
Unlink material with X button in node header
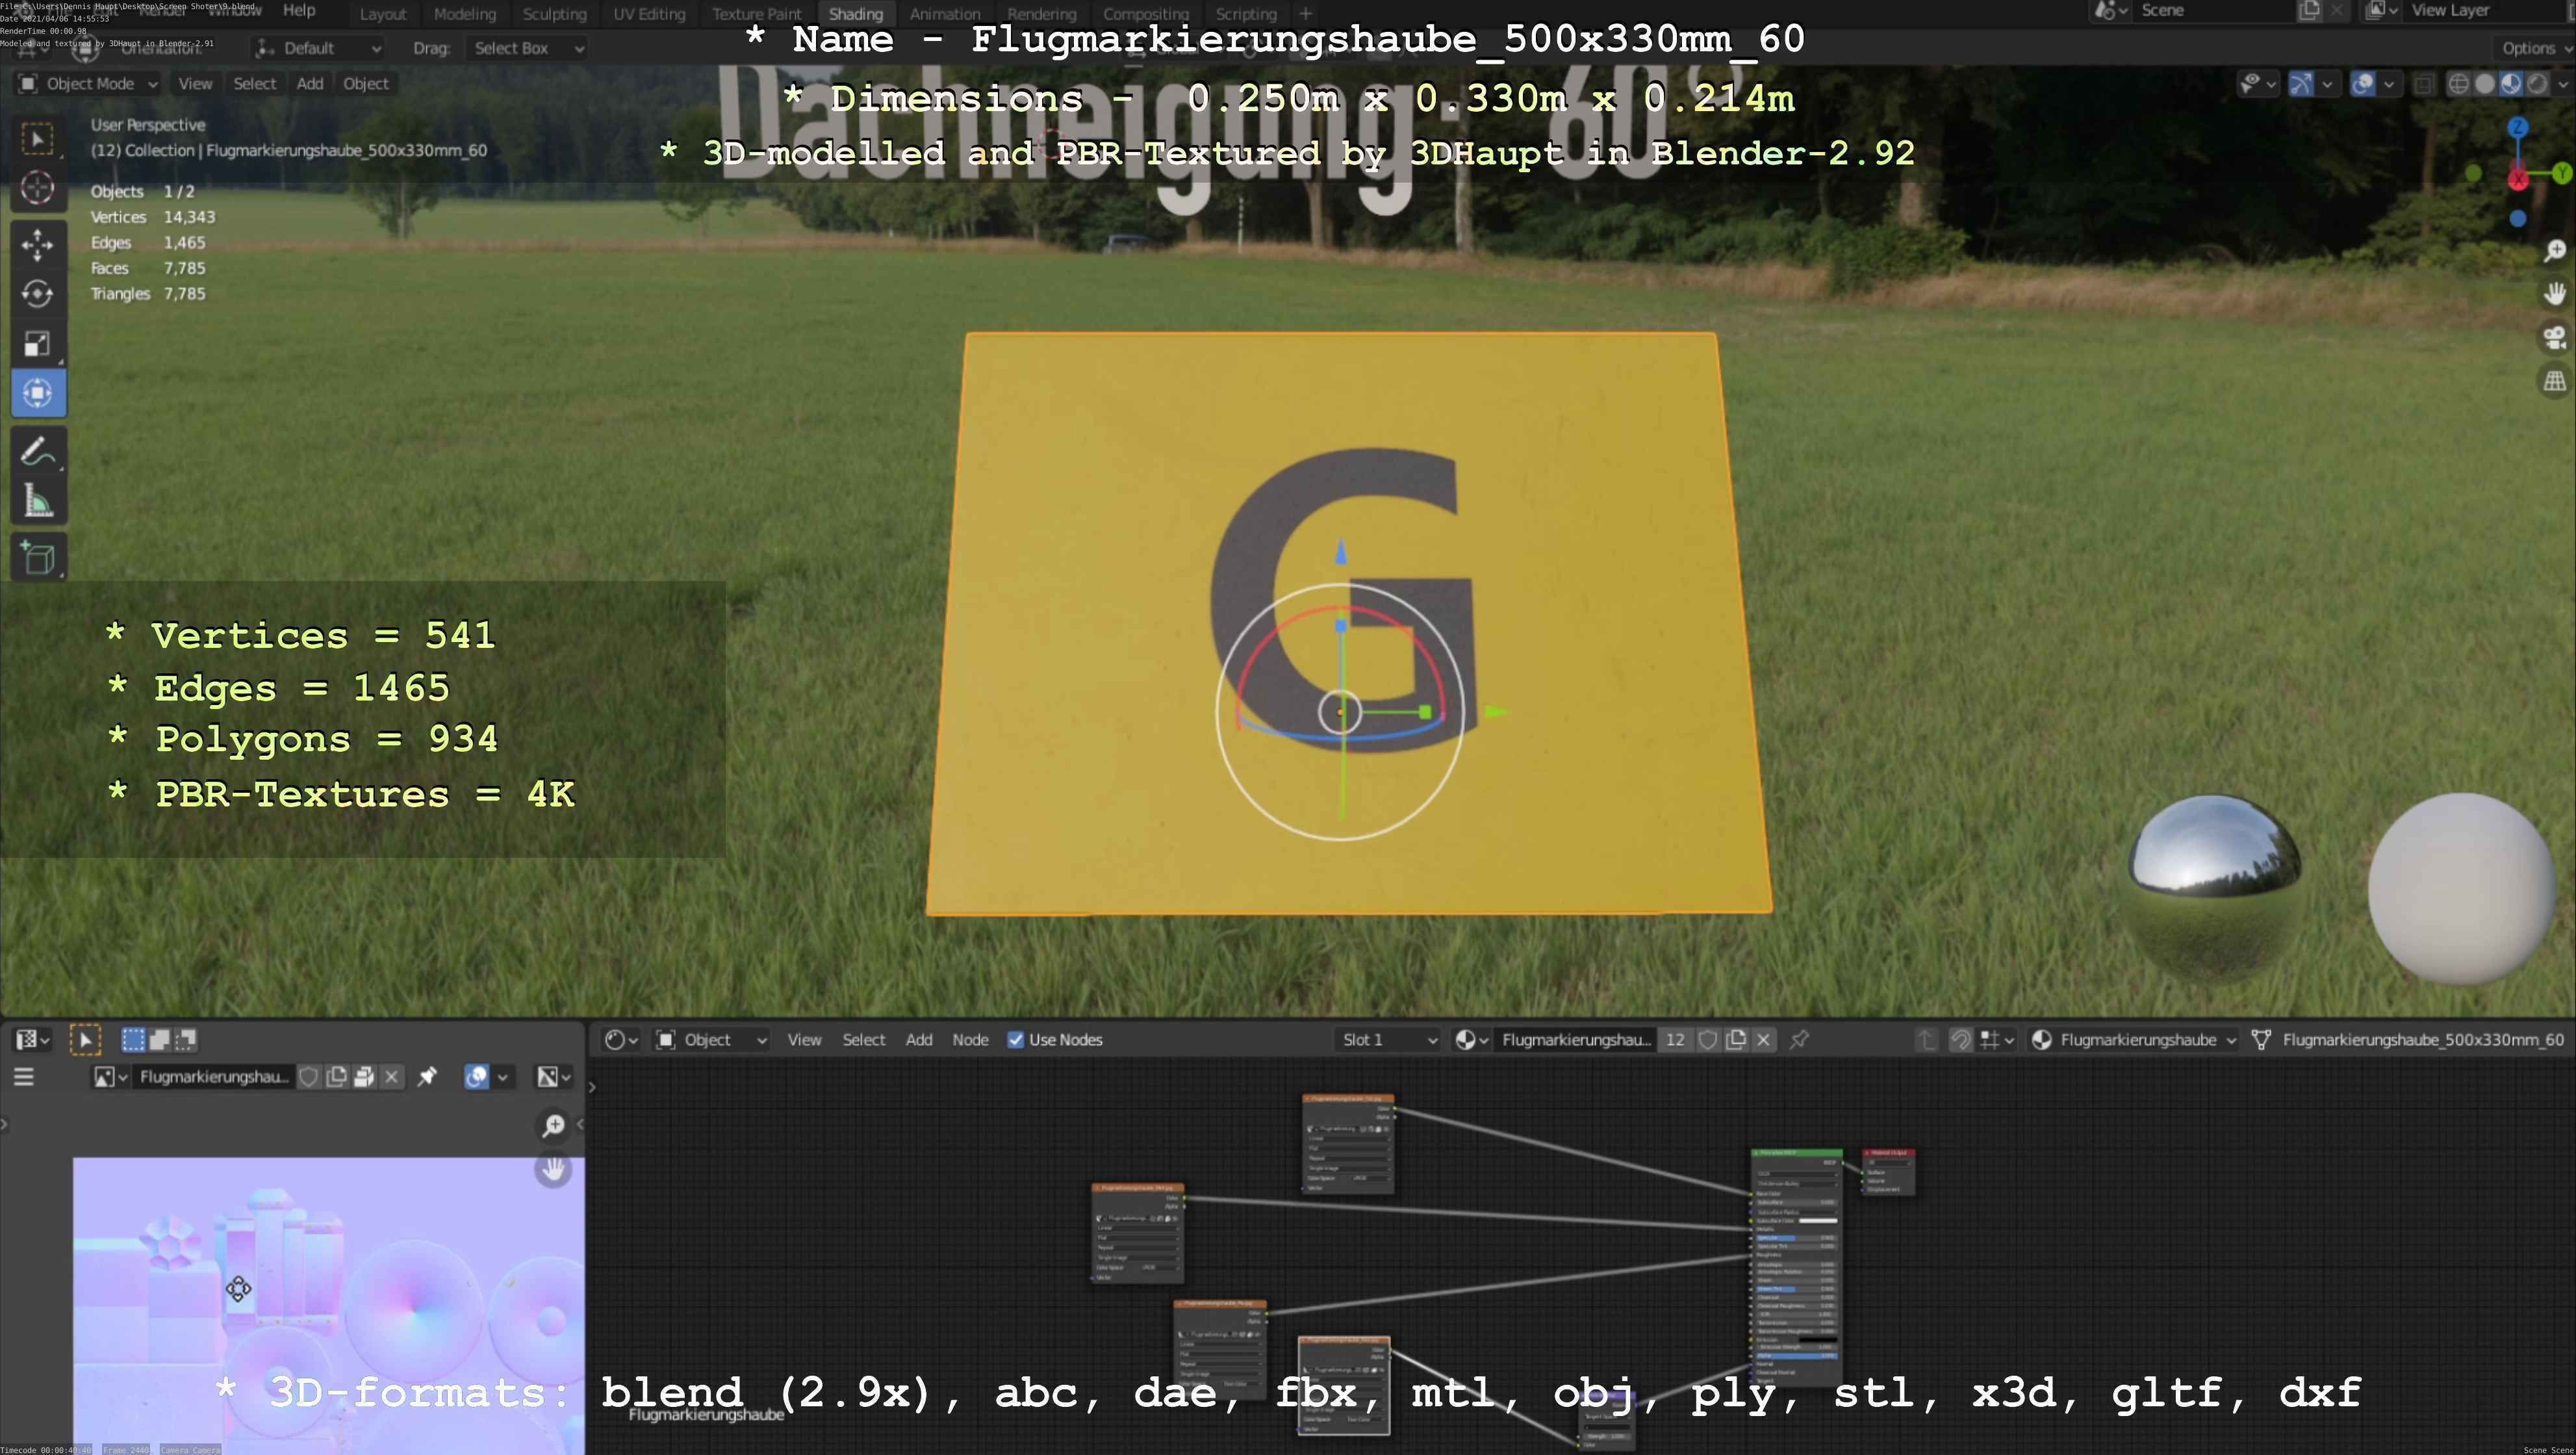(1764, 1040)
